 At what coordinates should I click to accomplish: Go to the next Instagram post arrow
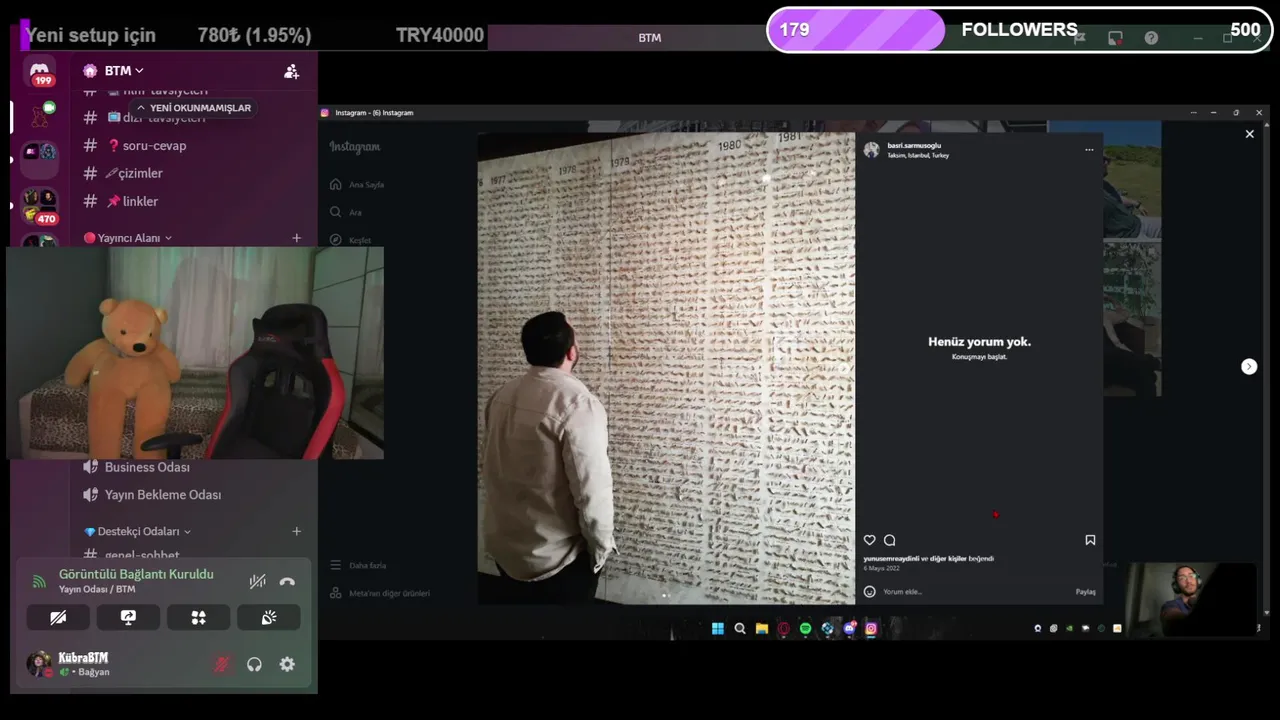click(1249, 367)
